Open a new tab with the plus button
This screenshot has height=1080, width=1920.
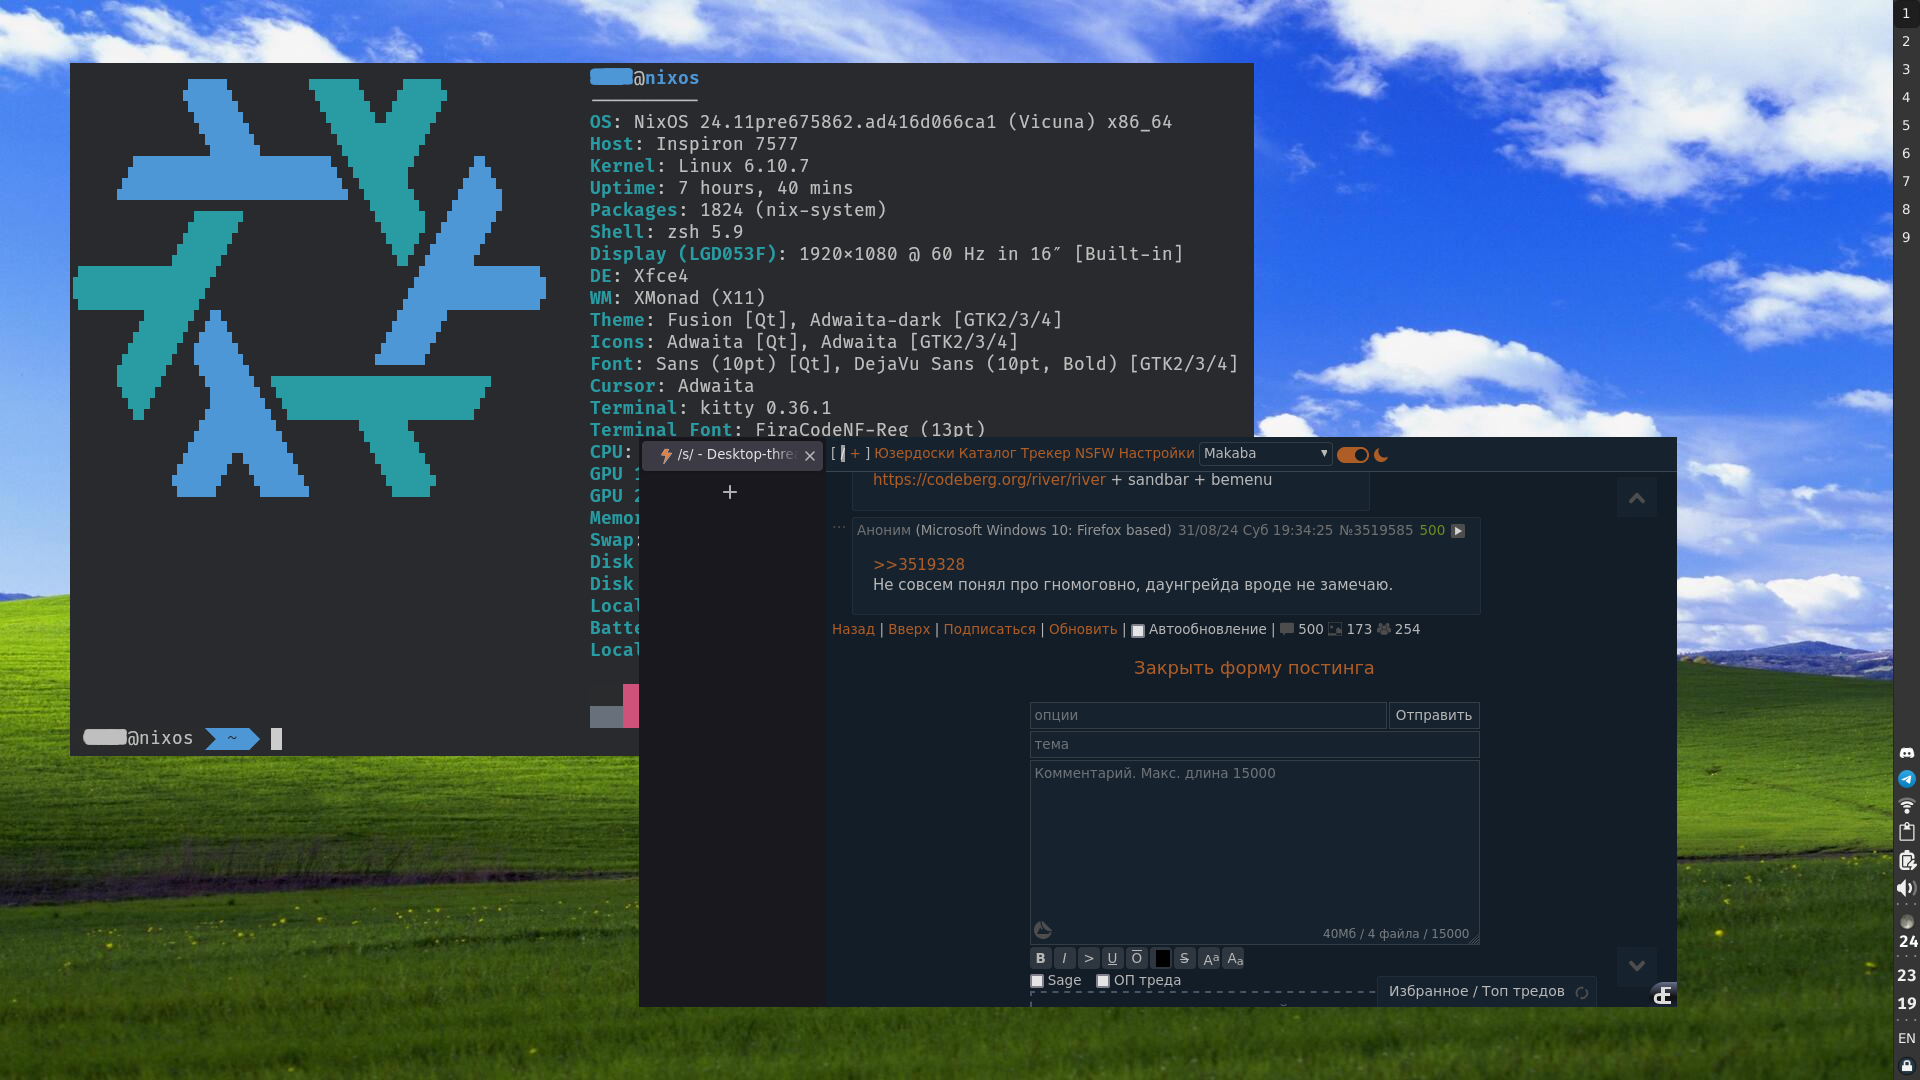pyautogui.click(x=730, y=492)
